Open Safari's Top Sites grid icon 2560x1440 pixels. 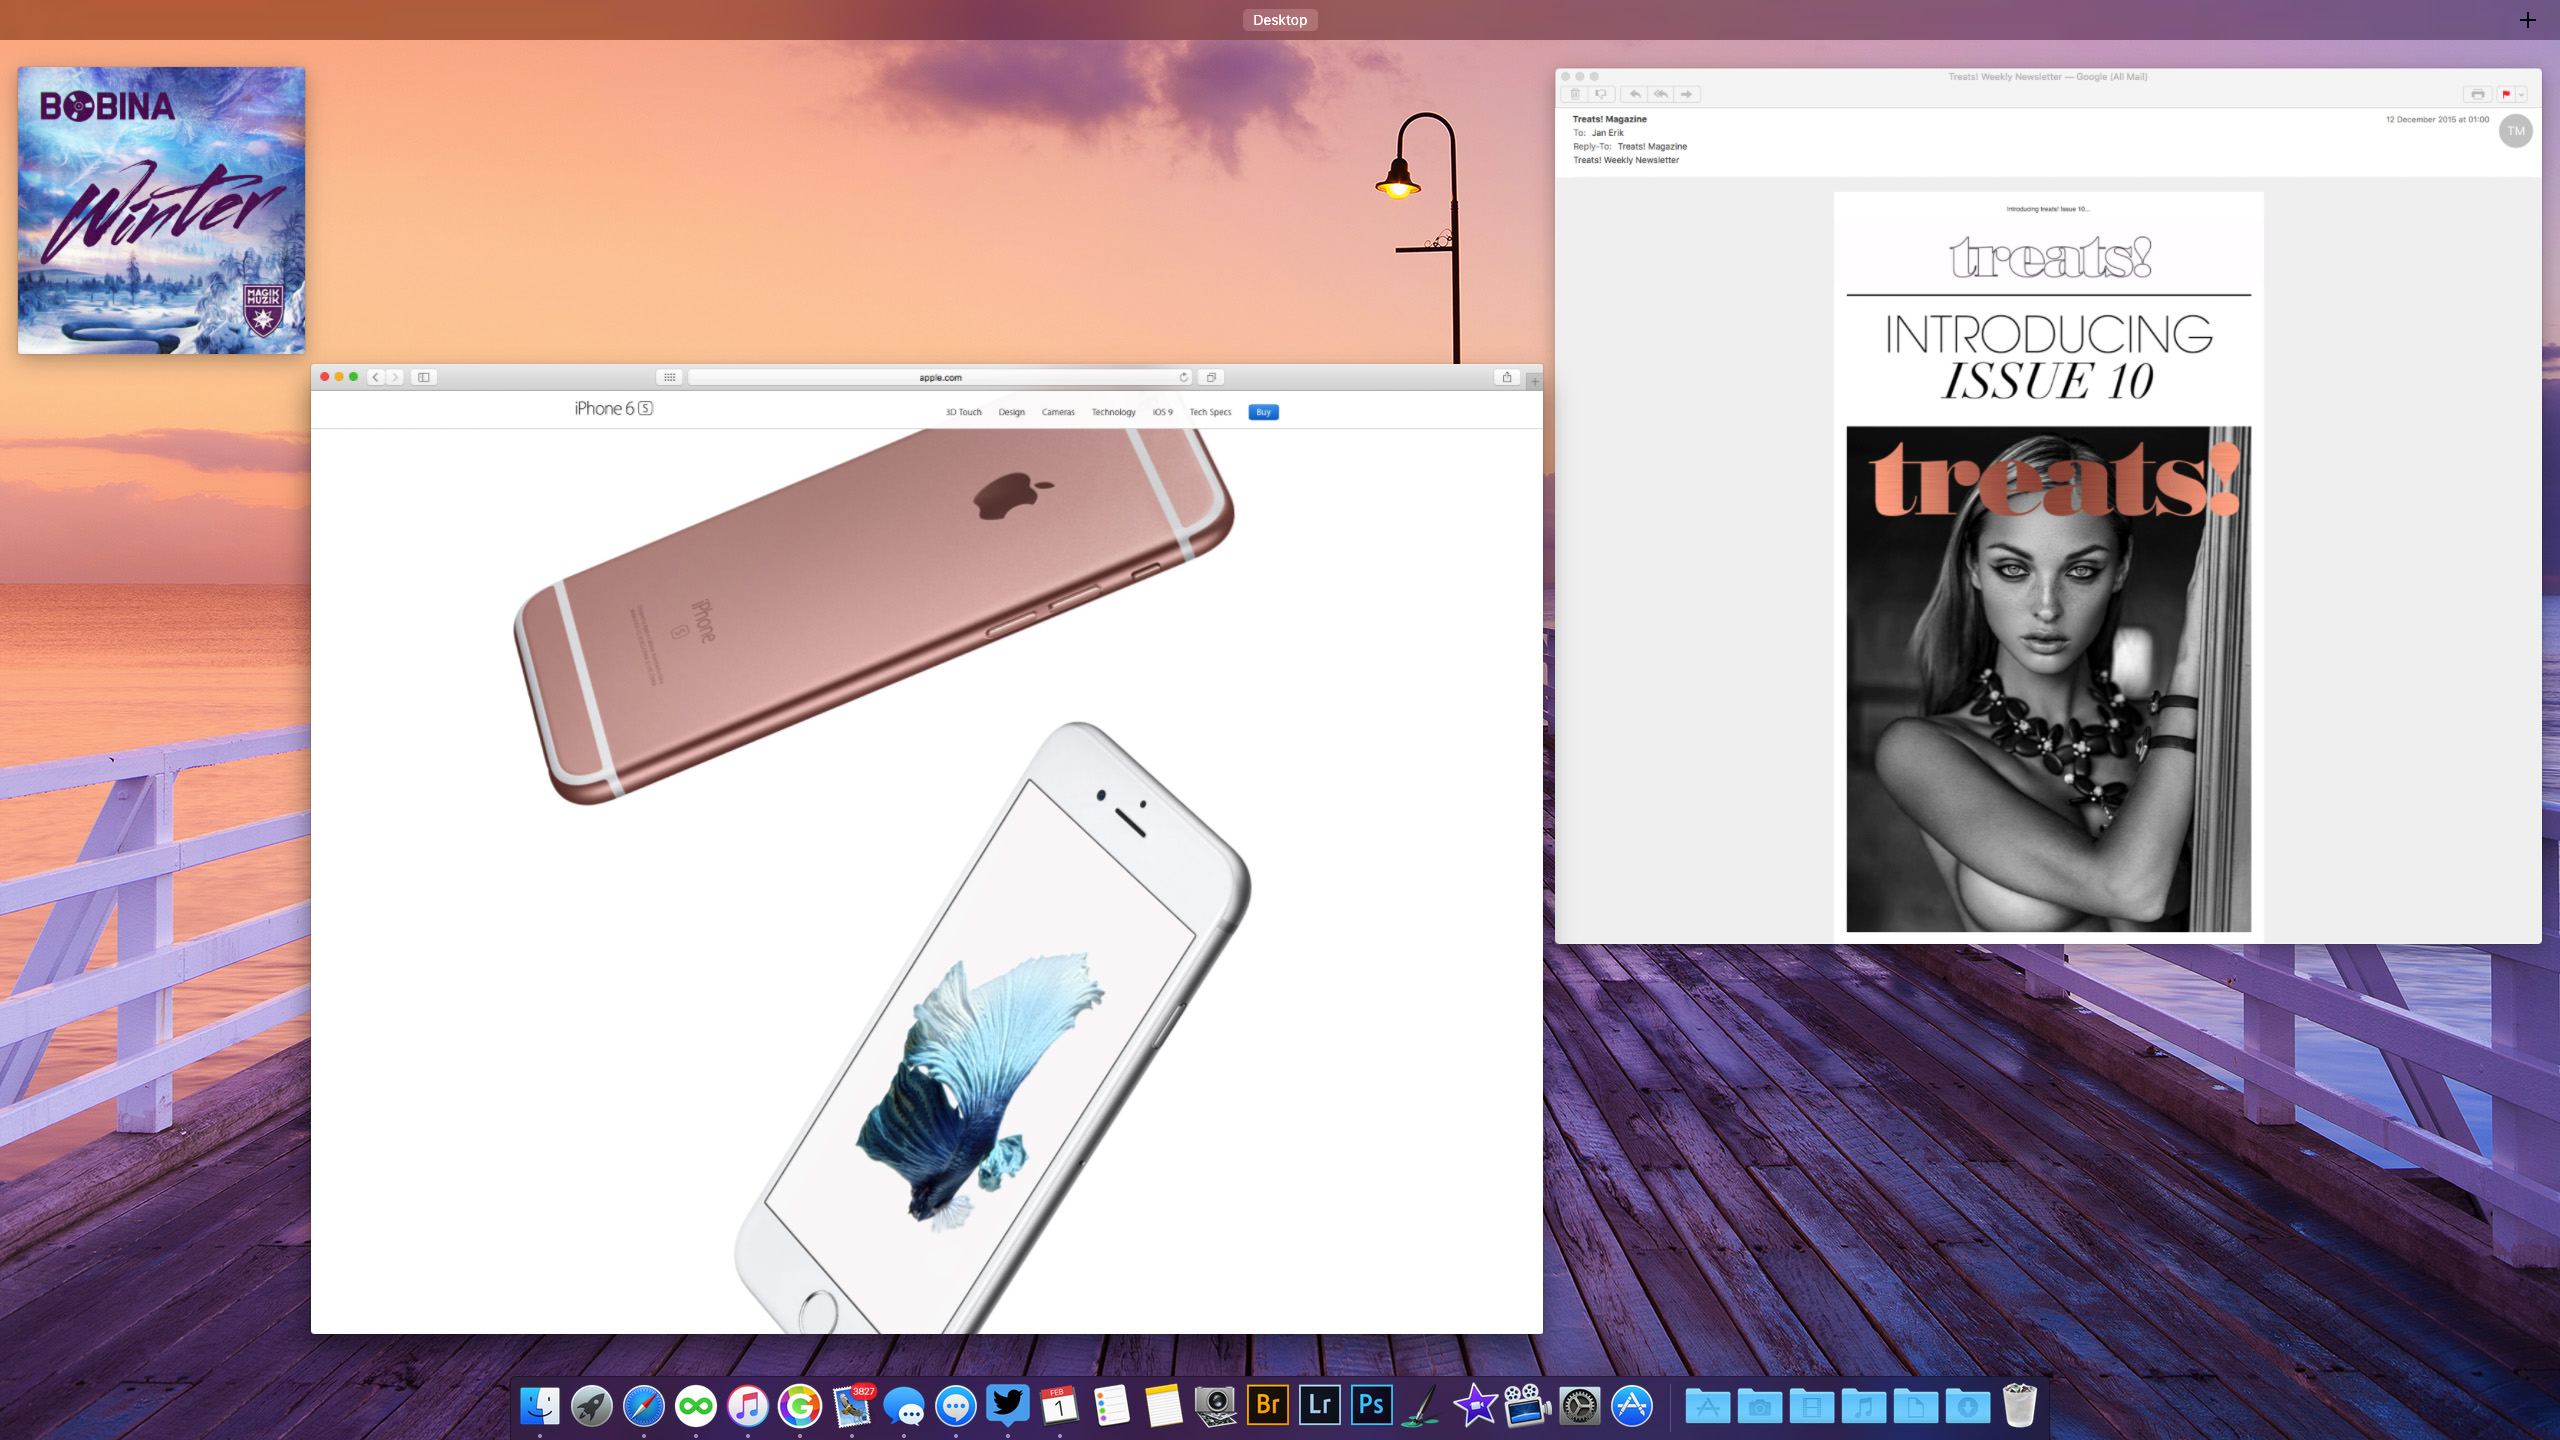pyautogui.click(x=669, y=377)
